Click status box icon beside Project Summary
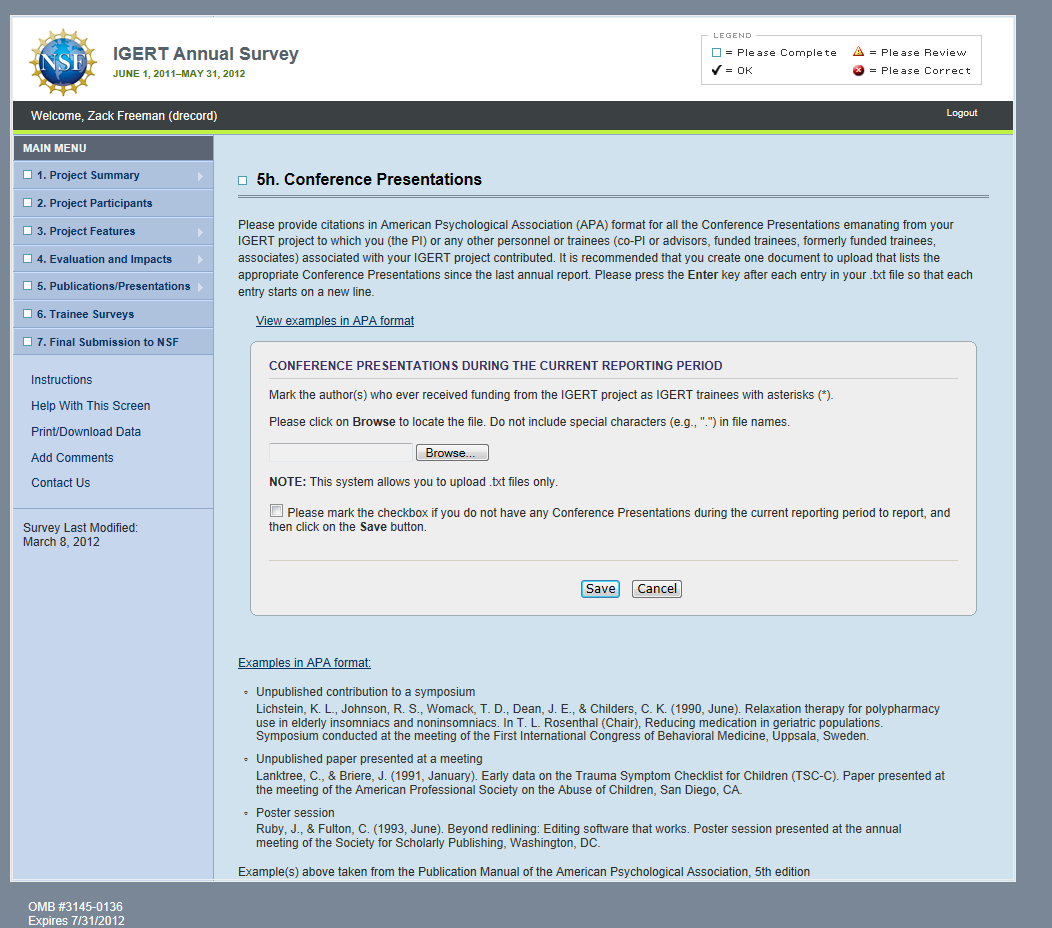 [x=28, y=176]
